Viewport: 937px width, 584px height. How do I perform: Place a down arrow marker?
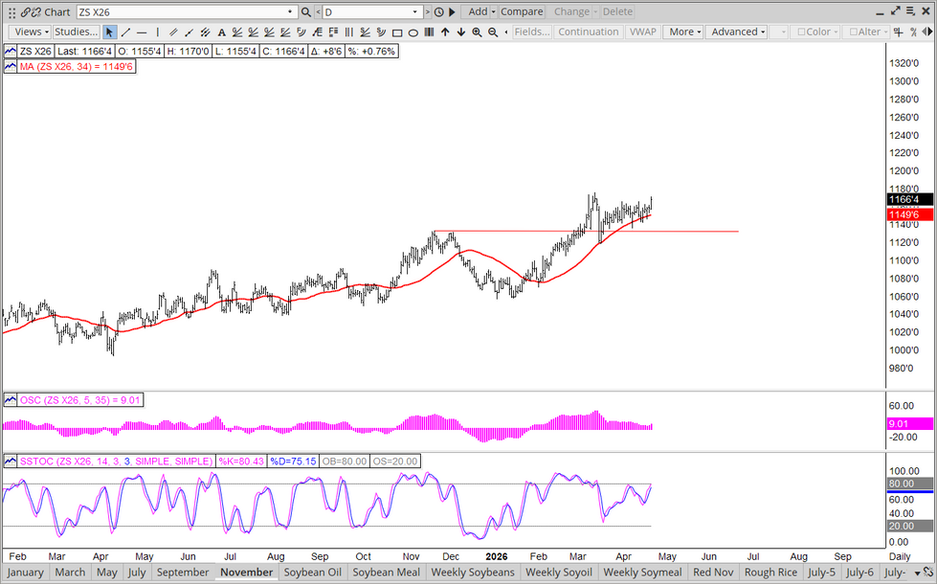[461, 32]
